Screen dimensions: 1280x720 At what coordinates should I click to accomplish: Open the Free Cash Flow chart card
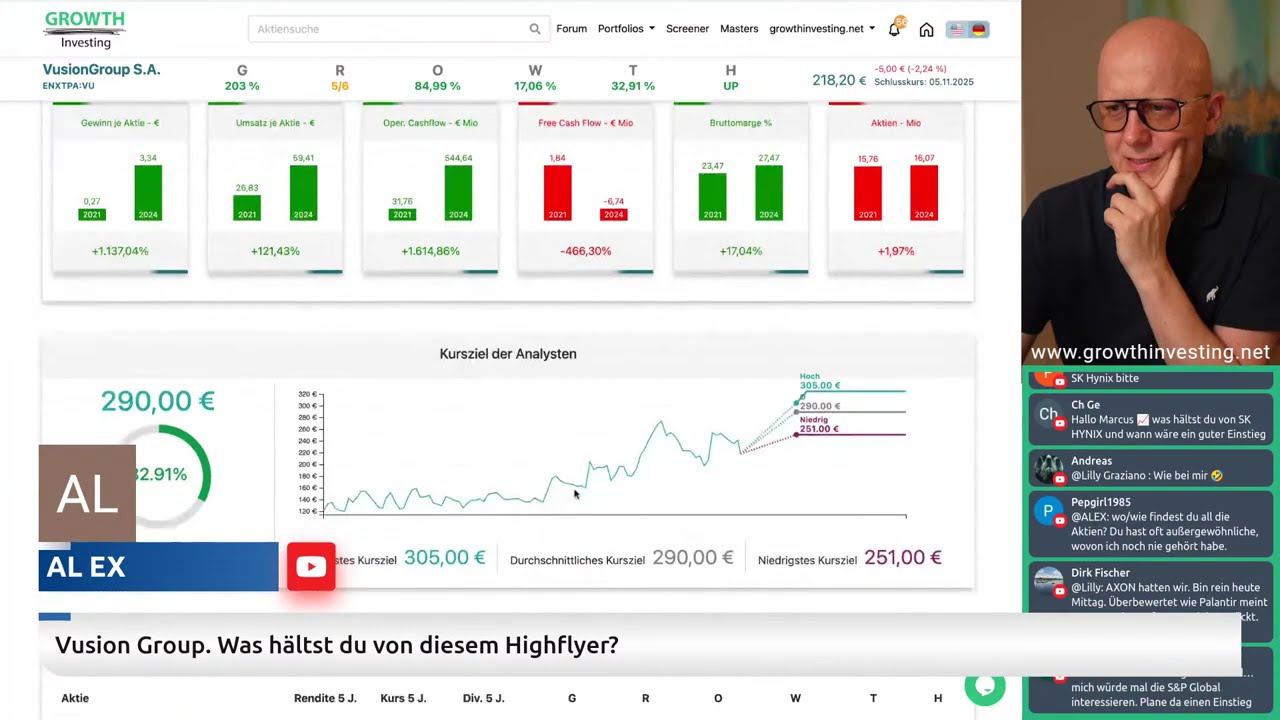585,187
